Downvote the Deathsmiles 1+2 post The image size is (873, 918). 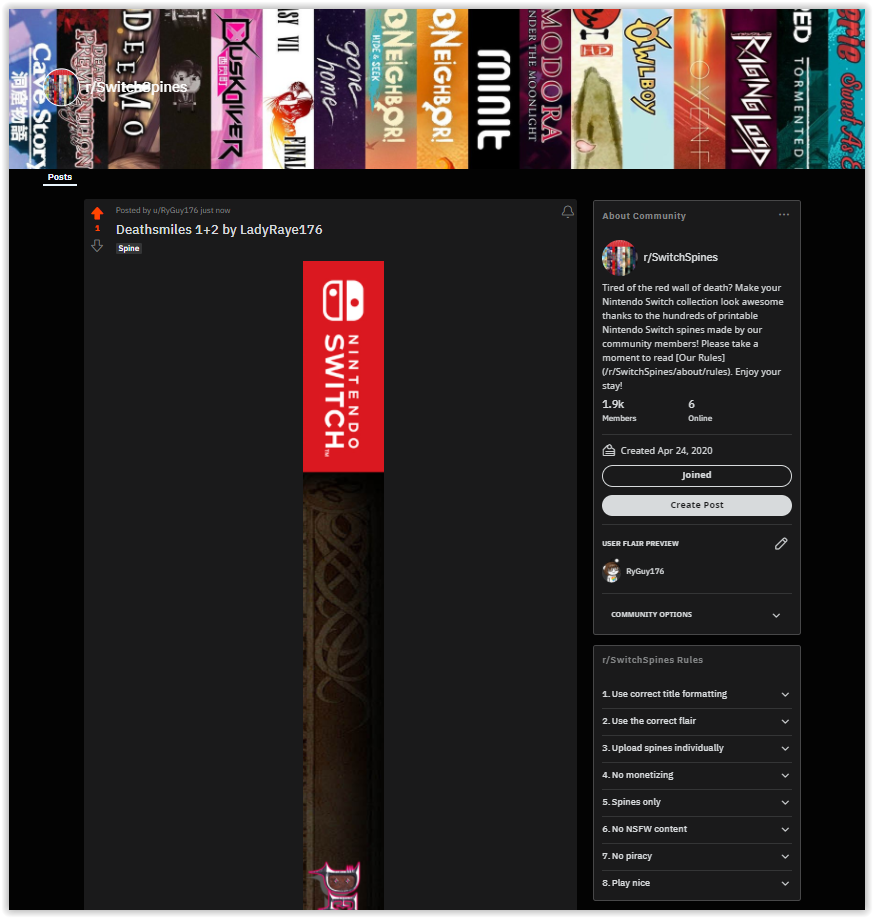[97, 246]
